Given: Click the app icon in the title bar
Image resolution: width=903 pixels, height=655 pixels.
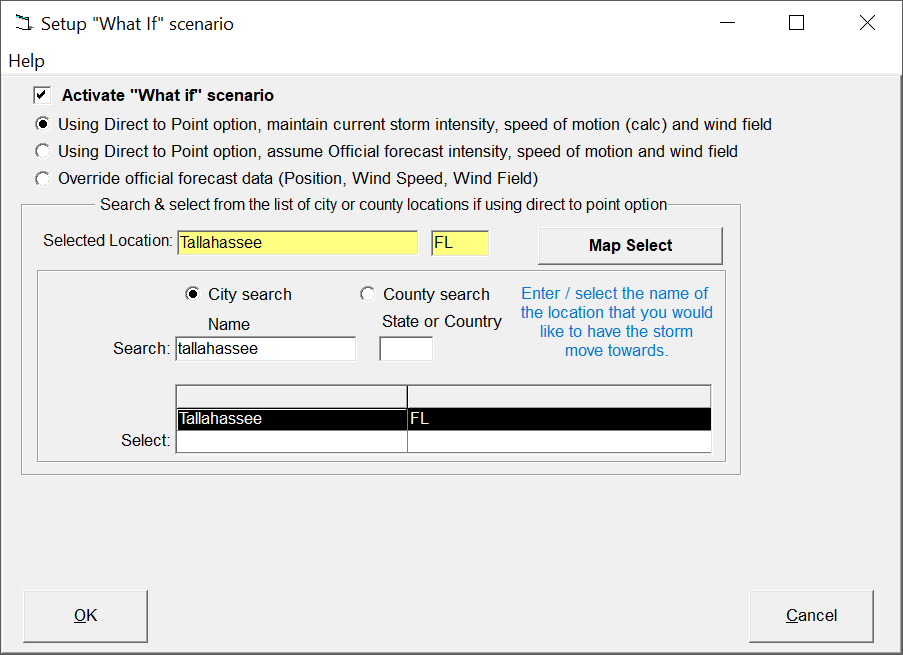Looking at the screenshot, I should (x=23, y=23).
